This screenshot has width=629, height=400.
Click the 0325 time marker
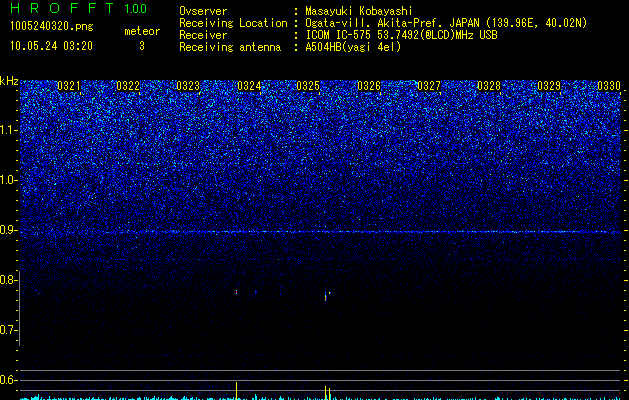(308, 86)
